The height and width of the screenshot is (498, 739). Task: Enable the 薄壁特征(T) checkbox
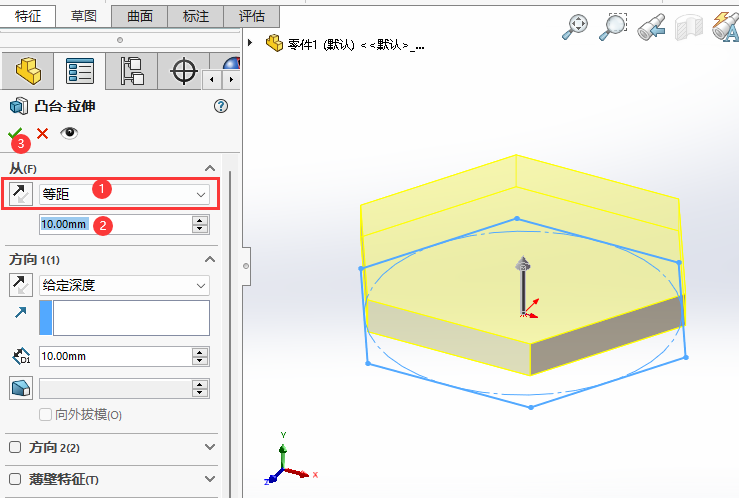tap(15, 479)
